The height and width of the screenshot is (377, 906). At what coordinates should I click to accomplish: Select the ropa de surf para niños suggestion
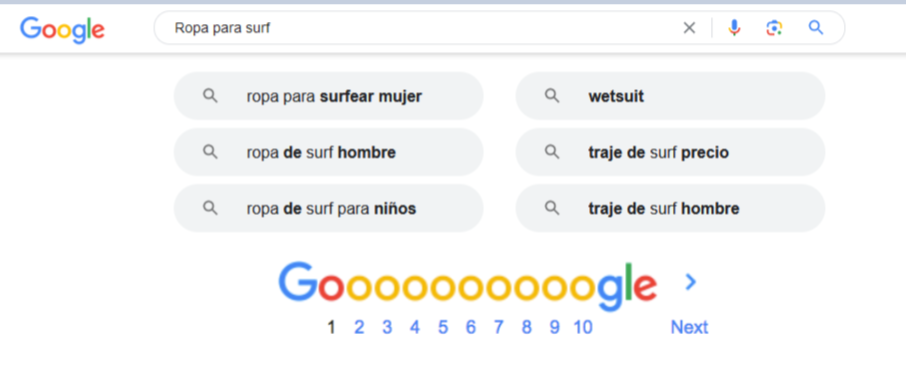pyautogui.click(x=328, y=208)
